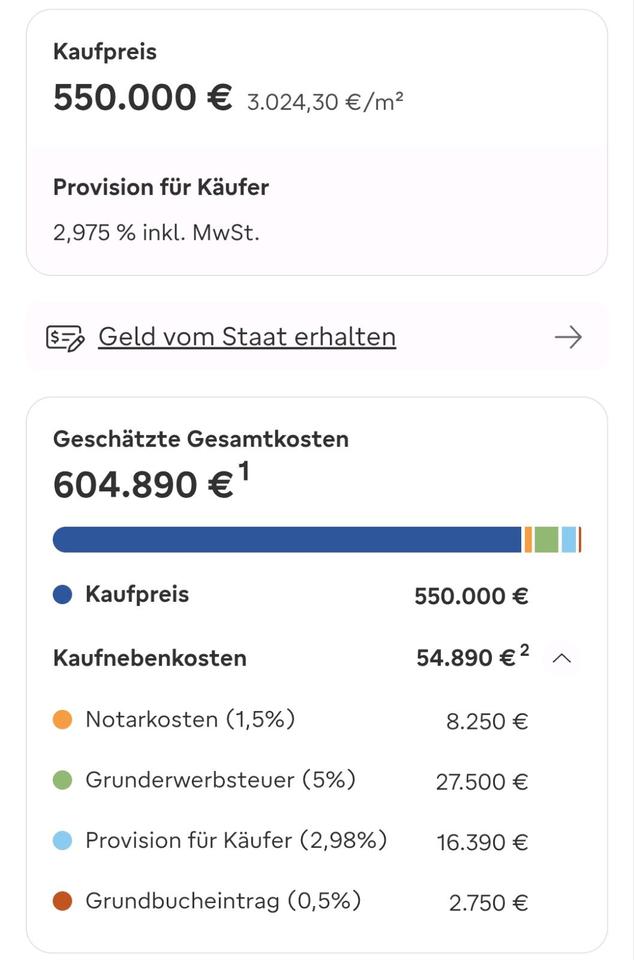Click the blue Kaufpreis legend dot
This screenshot has height=960, width=634.
pos(63,595)
